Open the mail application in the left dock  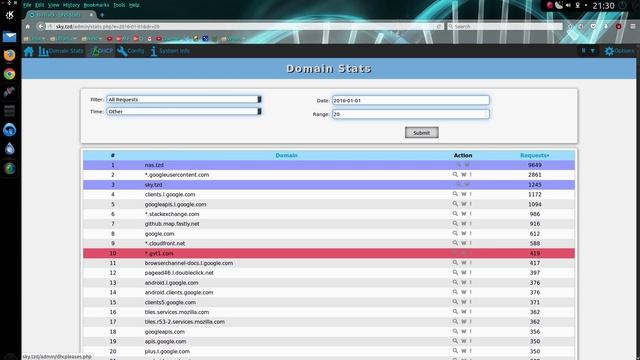9,36
